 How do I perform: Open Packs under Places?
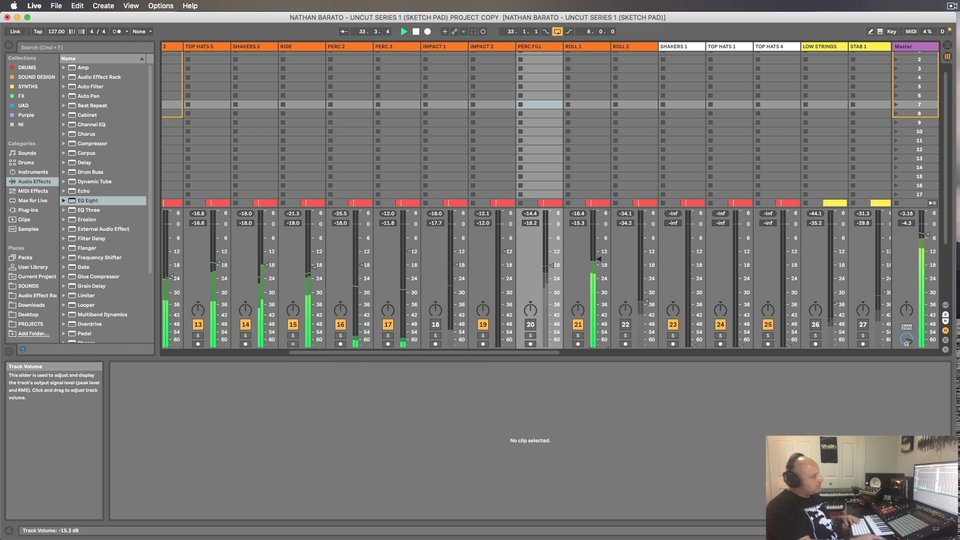pyautogui.click(x=25, y=257)
